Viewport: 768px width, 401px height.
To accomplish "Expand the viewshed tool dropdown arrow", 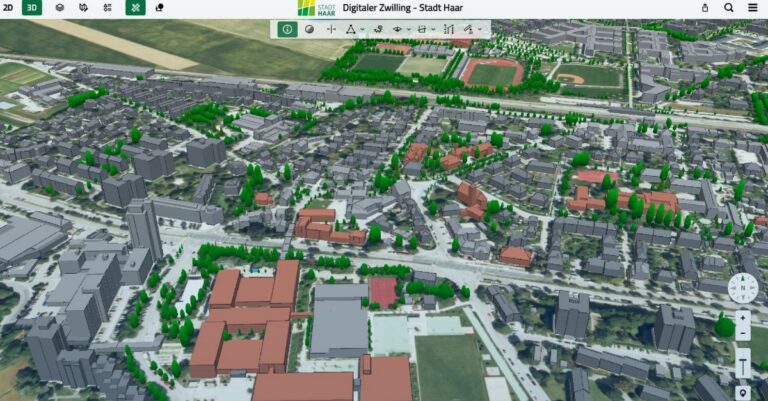I will 408,30.
